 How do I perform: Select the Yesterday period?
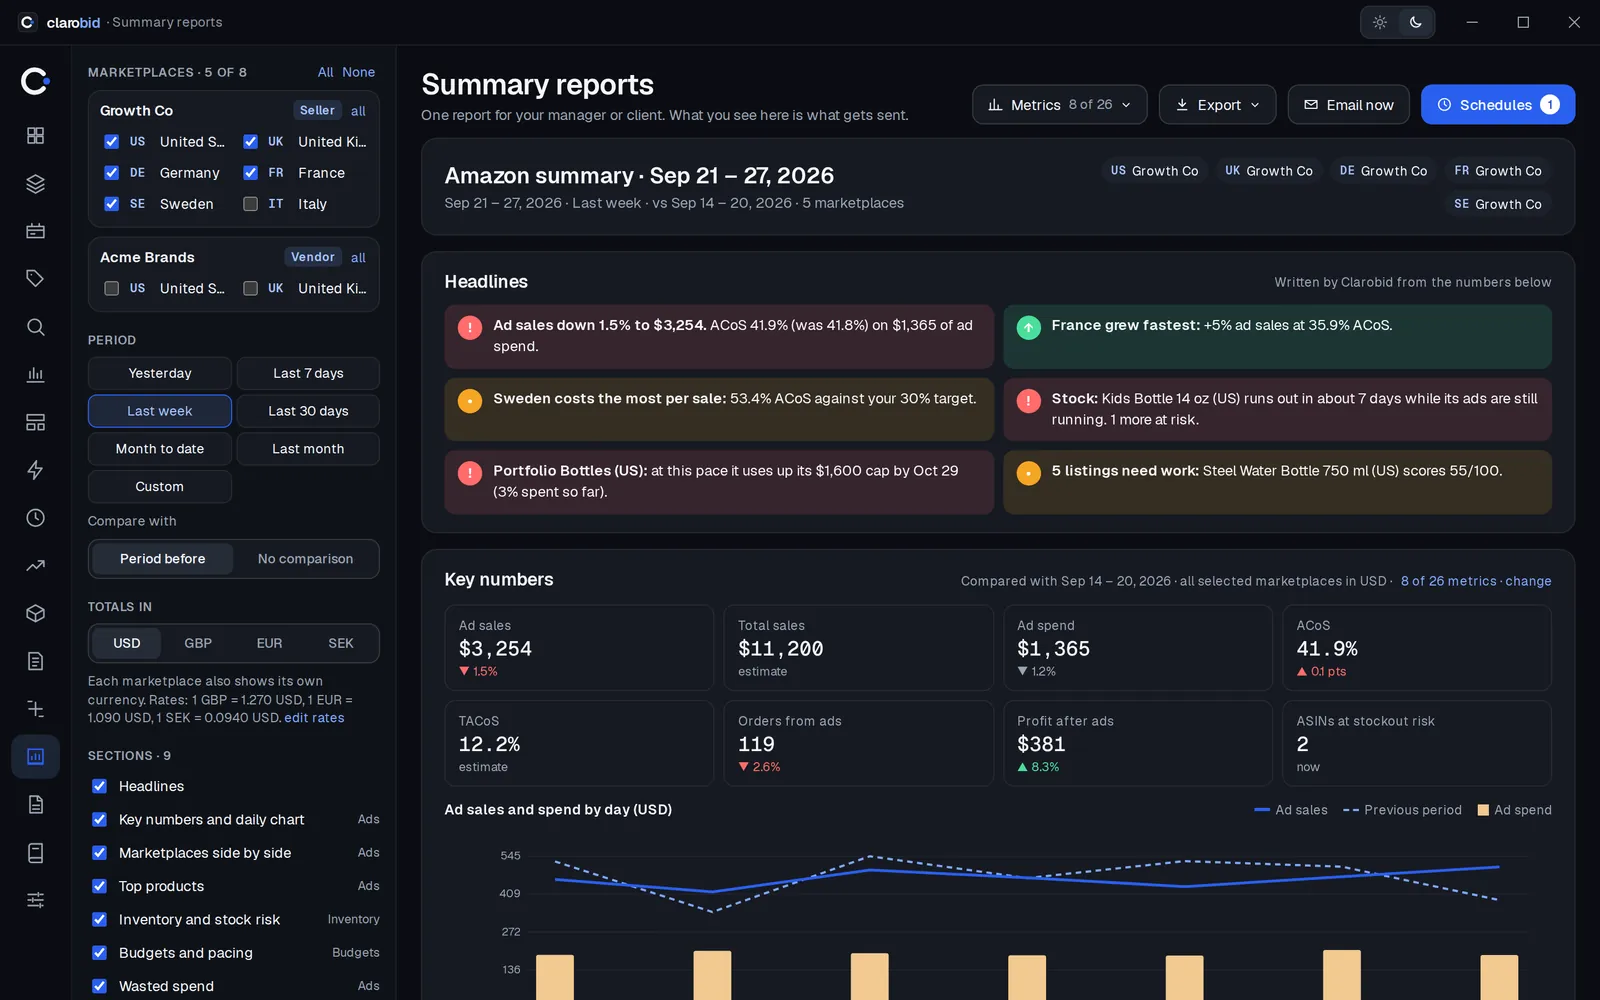pos(160,373)
